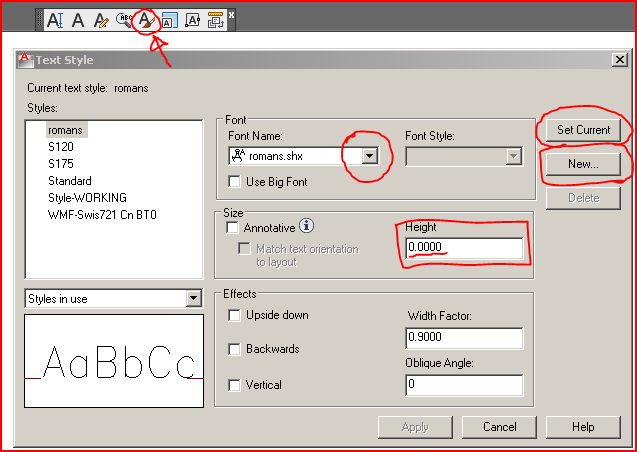Viewport: 637px width, 452px height.
Task: Click the Text toolbar drag handle
Action: pos(39,20)
